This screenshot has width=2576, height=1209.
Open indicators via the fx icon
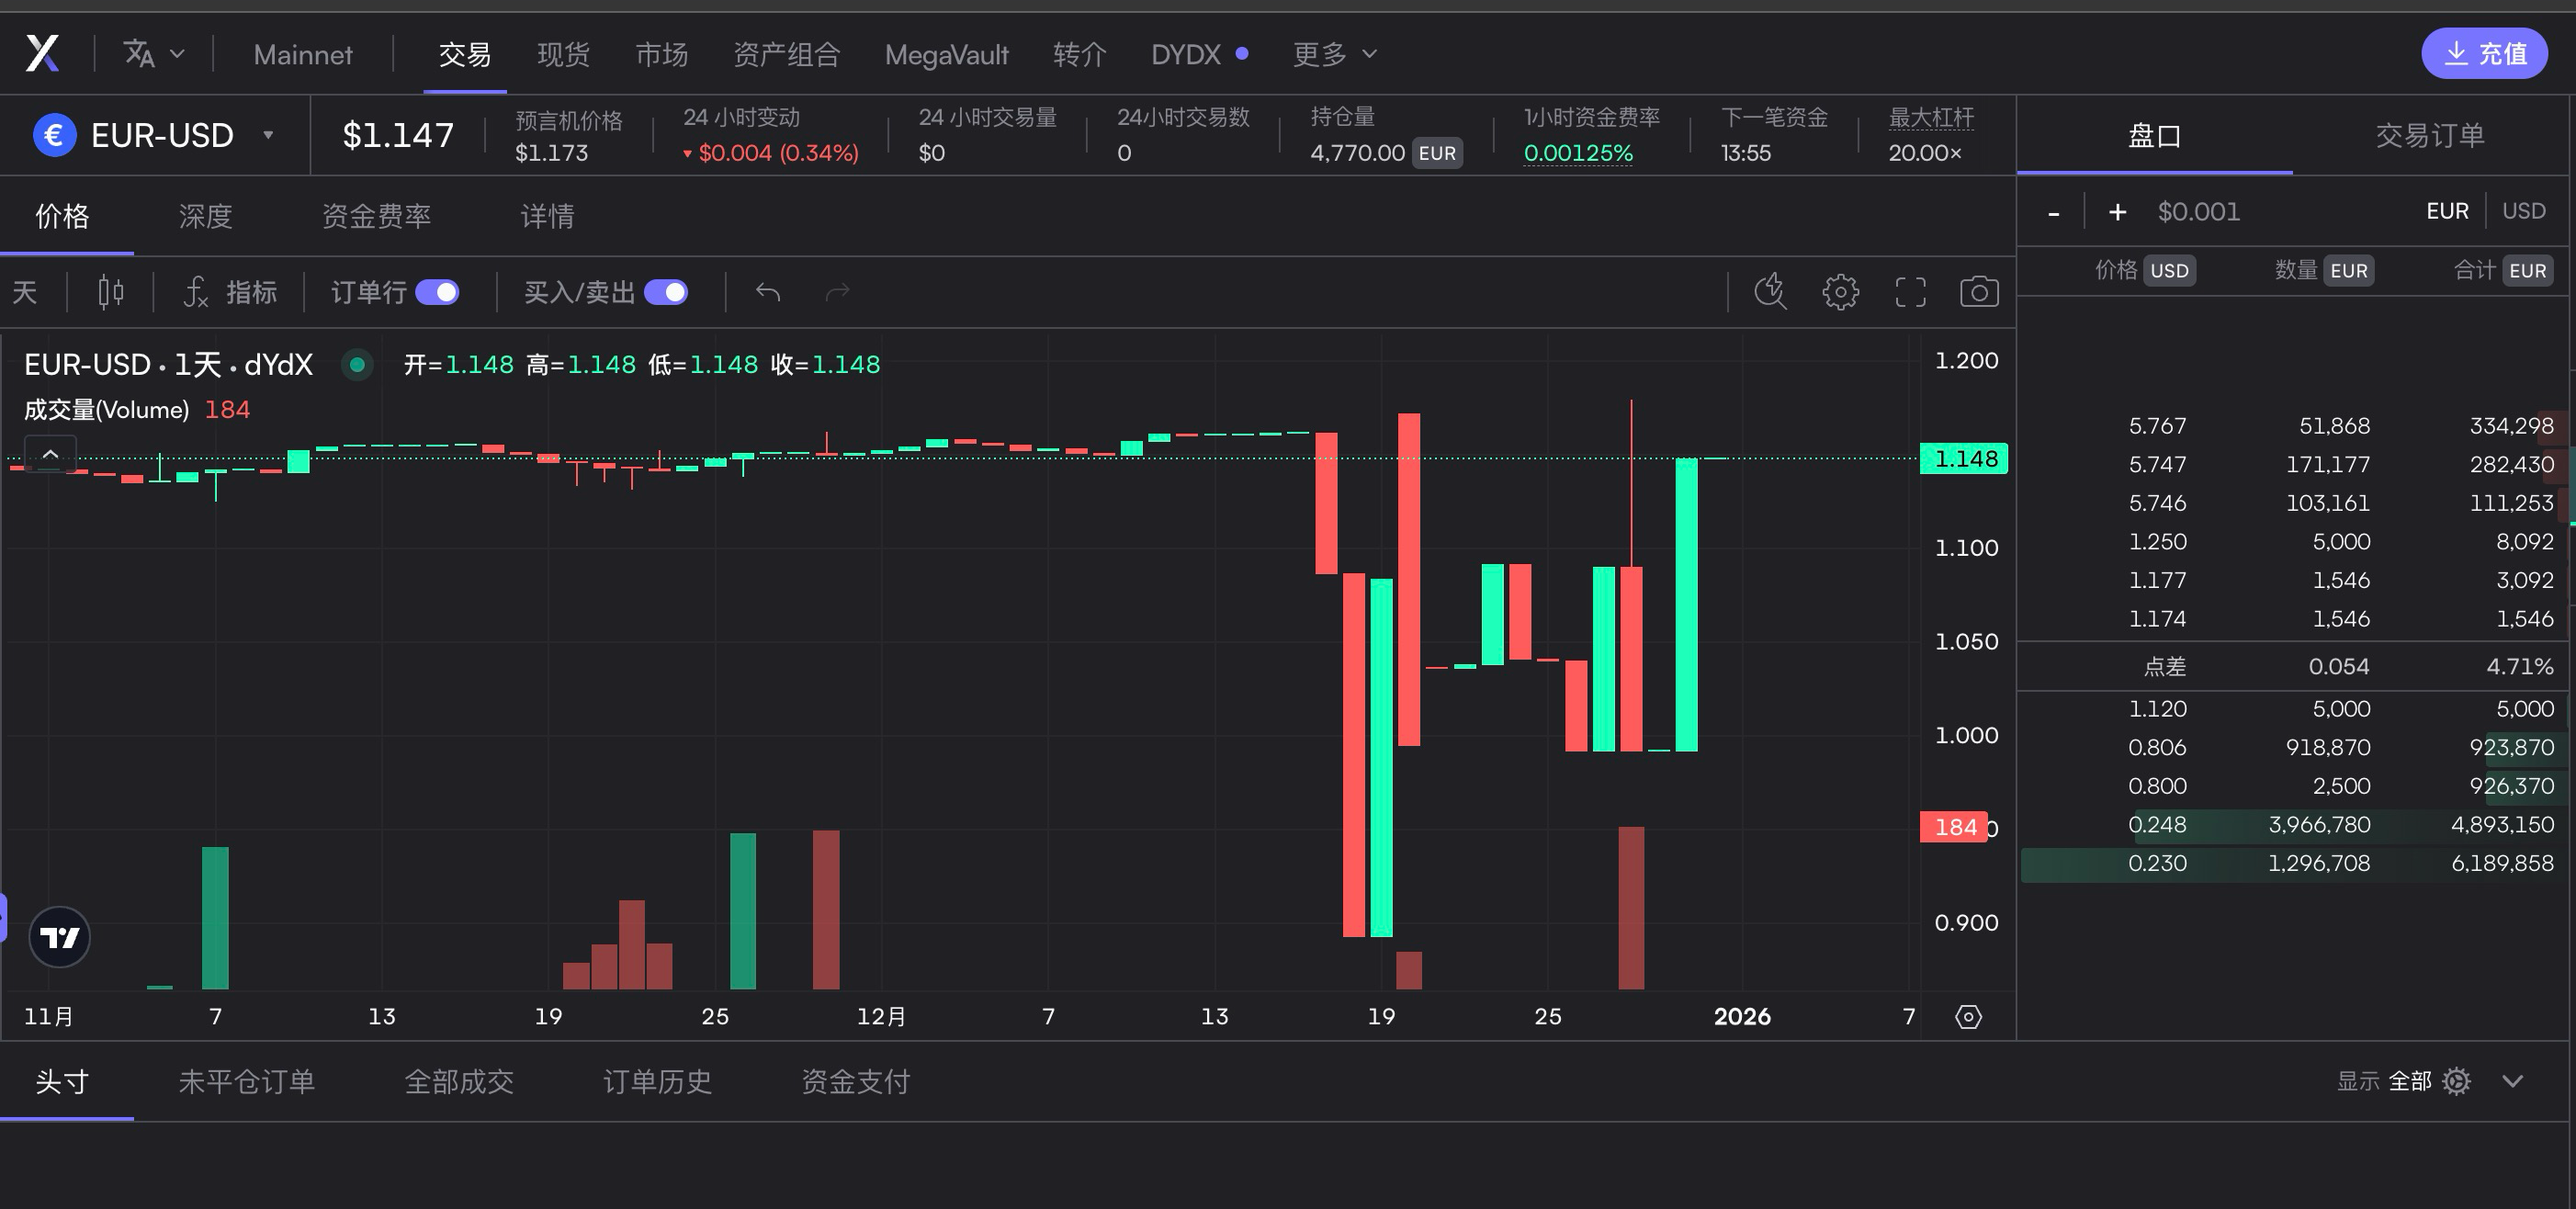(196, 291)
